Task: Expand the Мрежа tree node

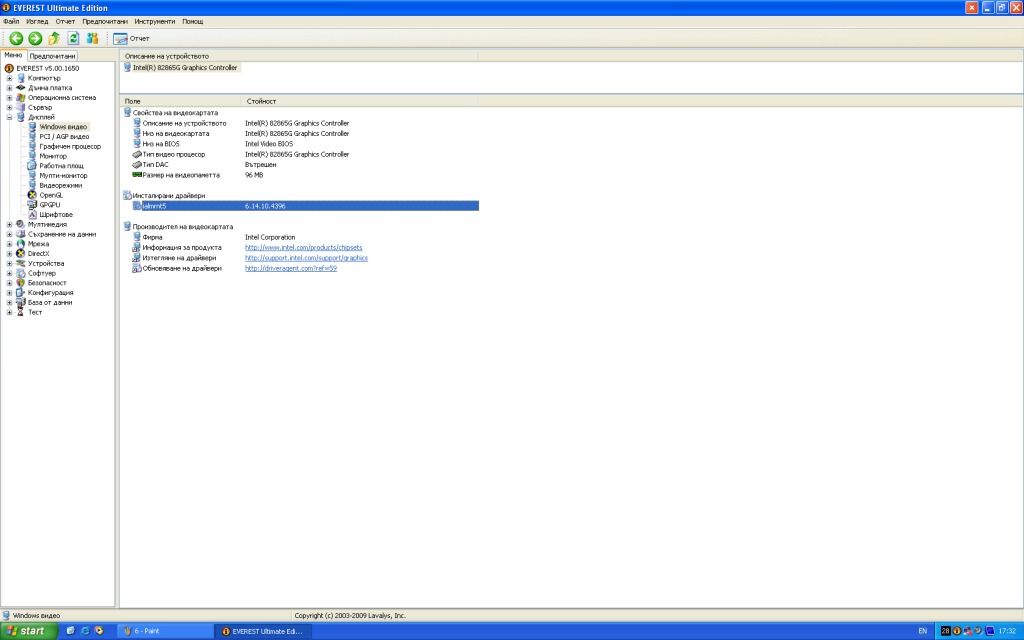Action: pyautogui.click(x=9, y=244)
